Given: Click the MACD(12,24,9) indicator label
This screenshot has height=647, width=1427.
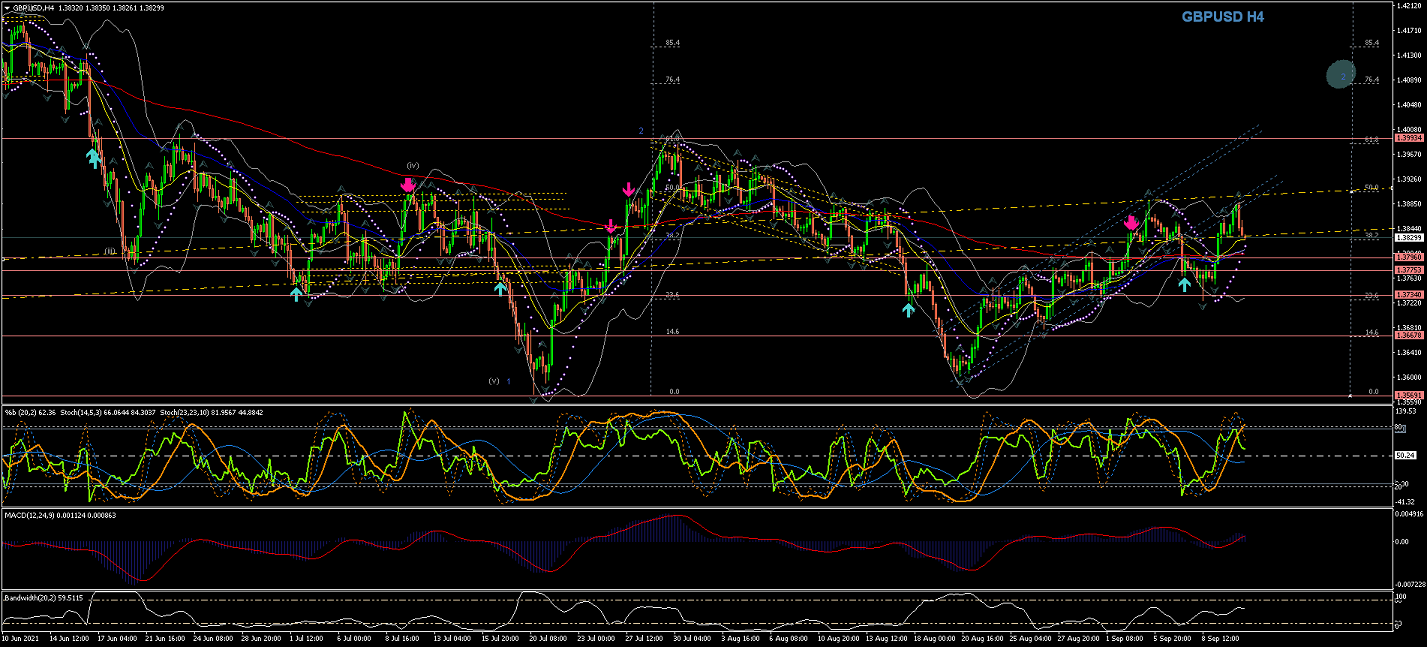Looking at the screenshot, I should click(x=29, y=515).
